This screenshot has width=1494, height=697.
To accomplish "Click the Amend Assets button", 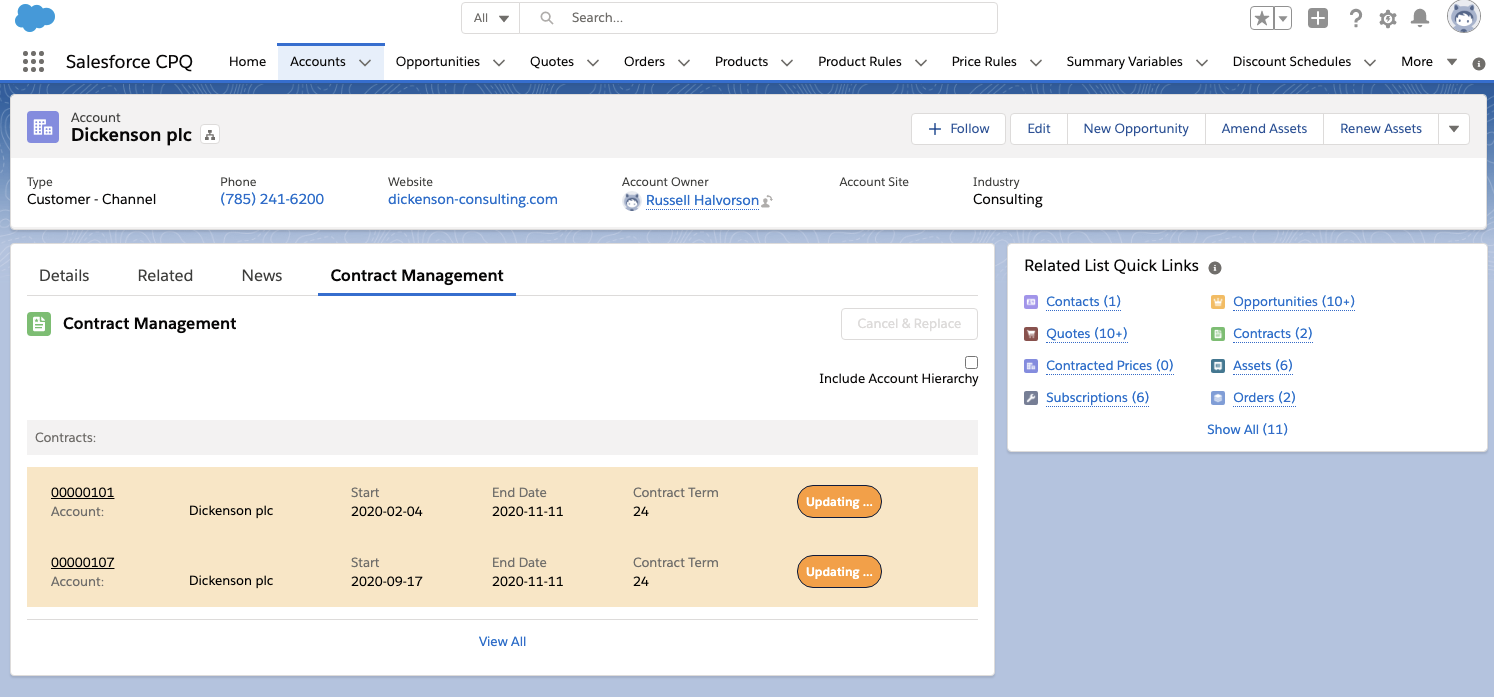I will 1264,129.
